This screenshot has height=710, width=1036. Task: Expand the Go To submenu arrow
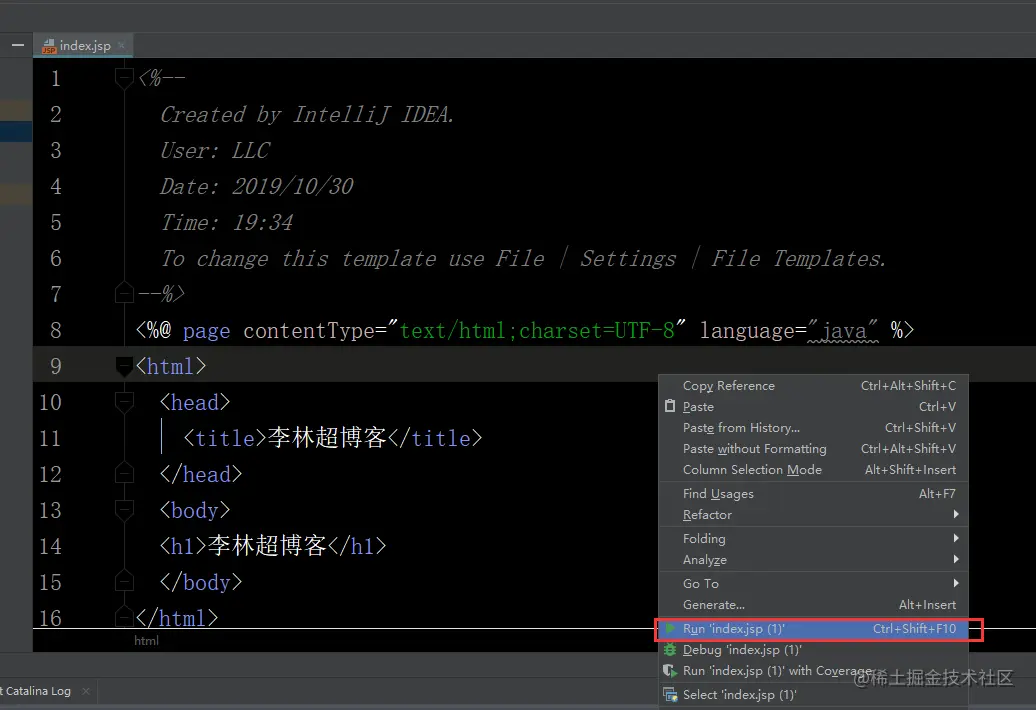coord(956,583)
